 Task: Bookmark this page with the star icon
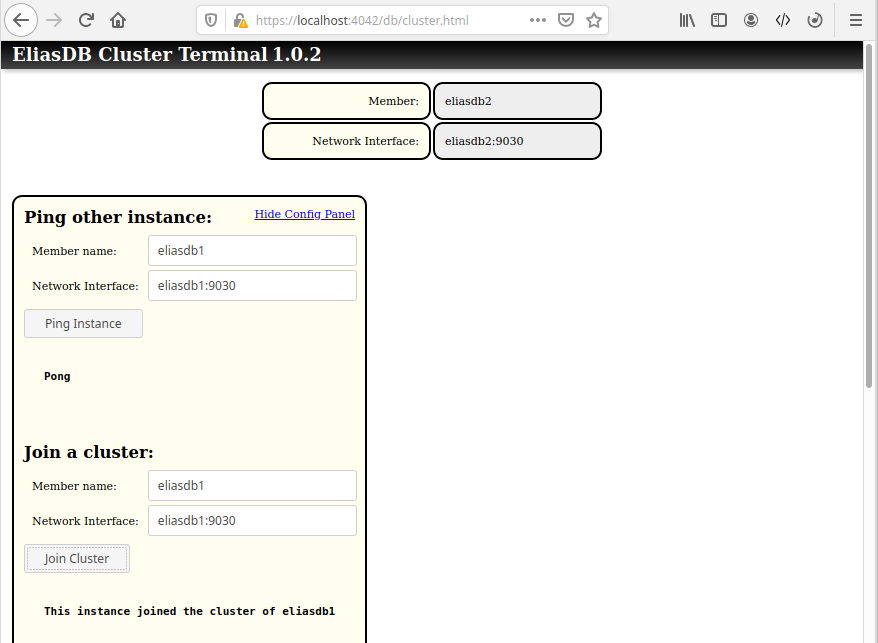[594, 20]
